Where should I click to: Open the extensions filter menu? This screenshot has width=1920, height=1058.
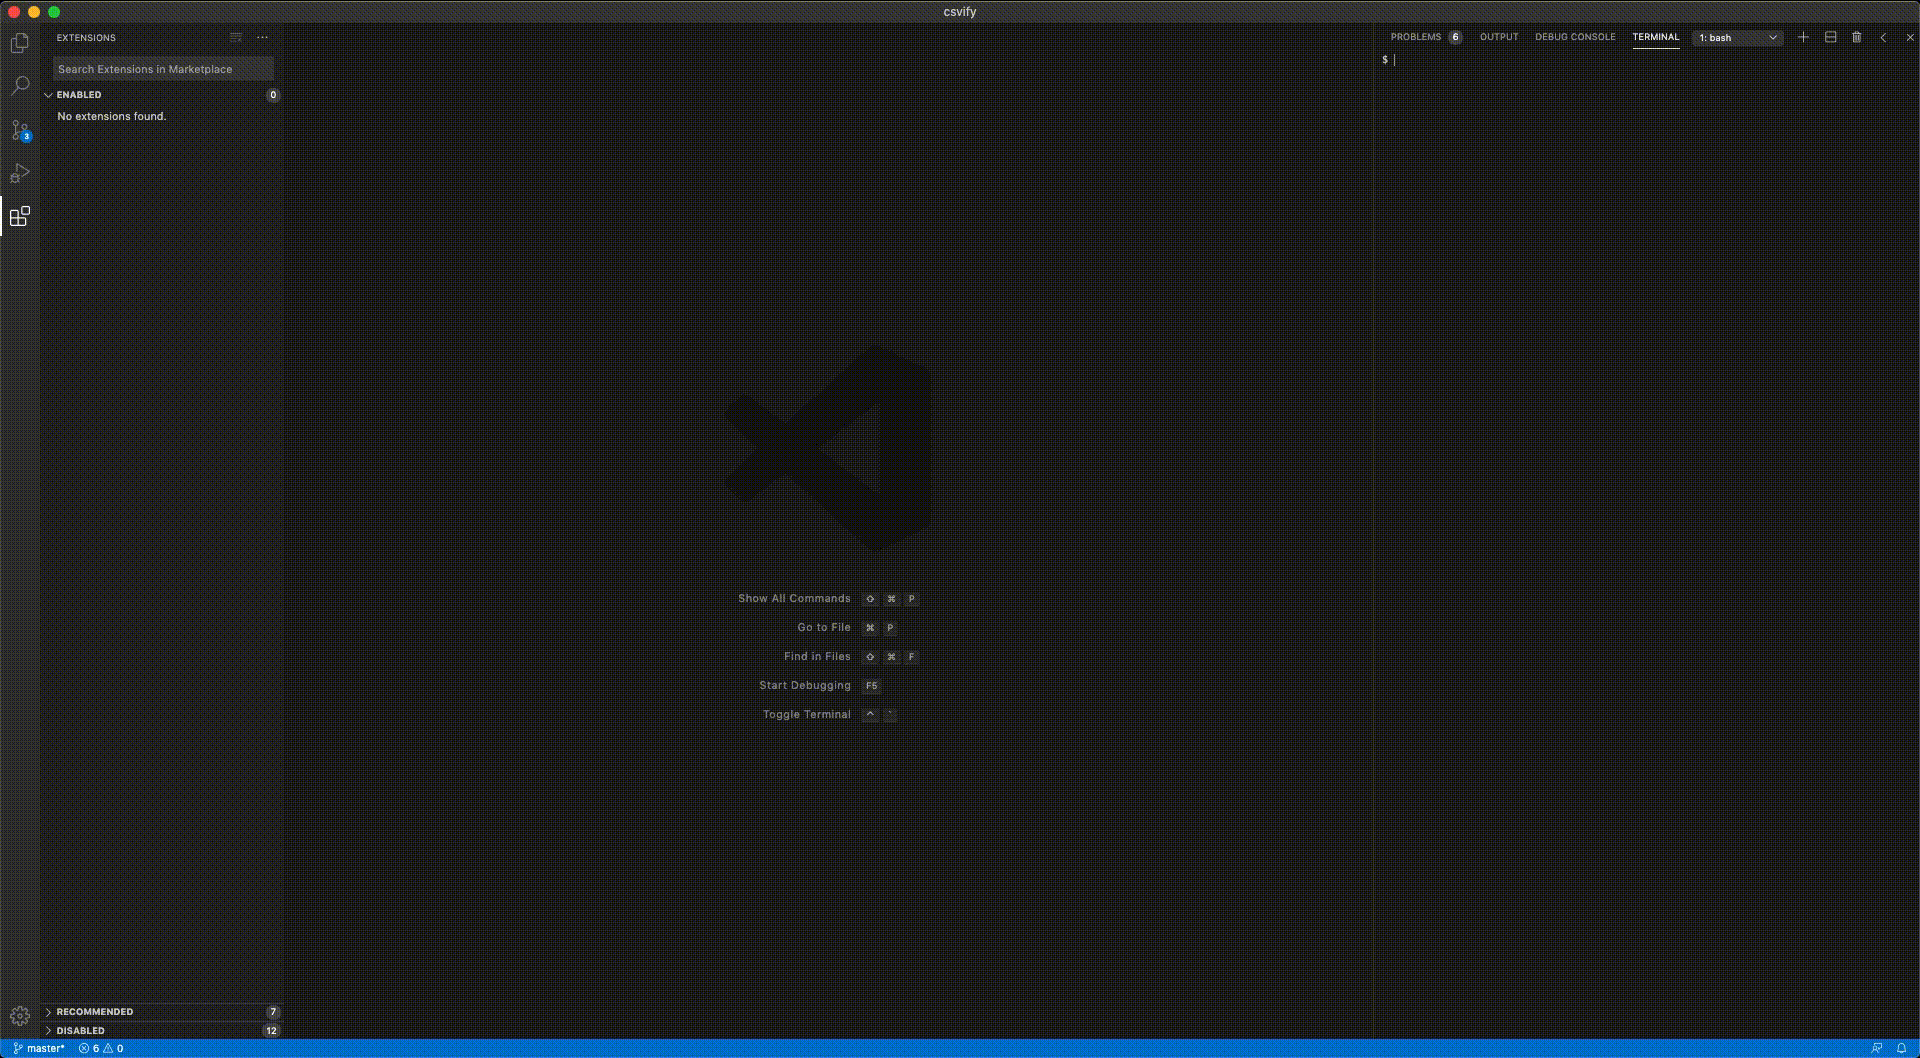(236, 37)
